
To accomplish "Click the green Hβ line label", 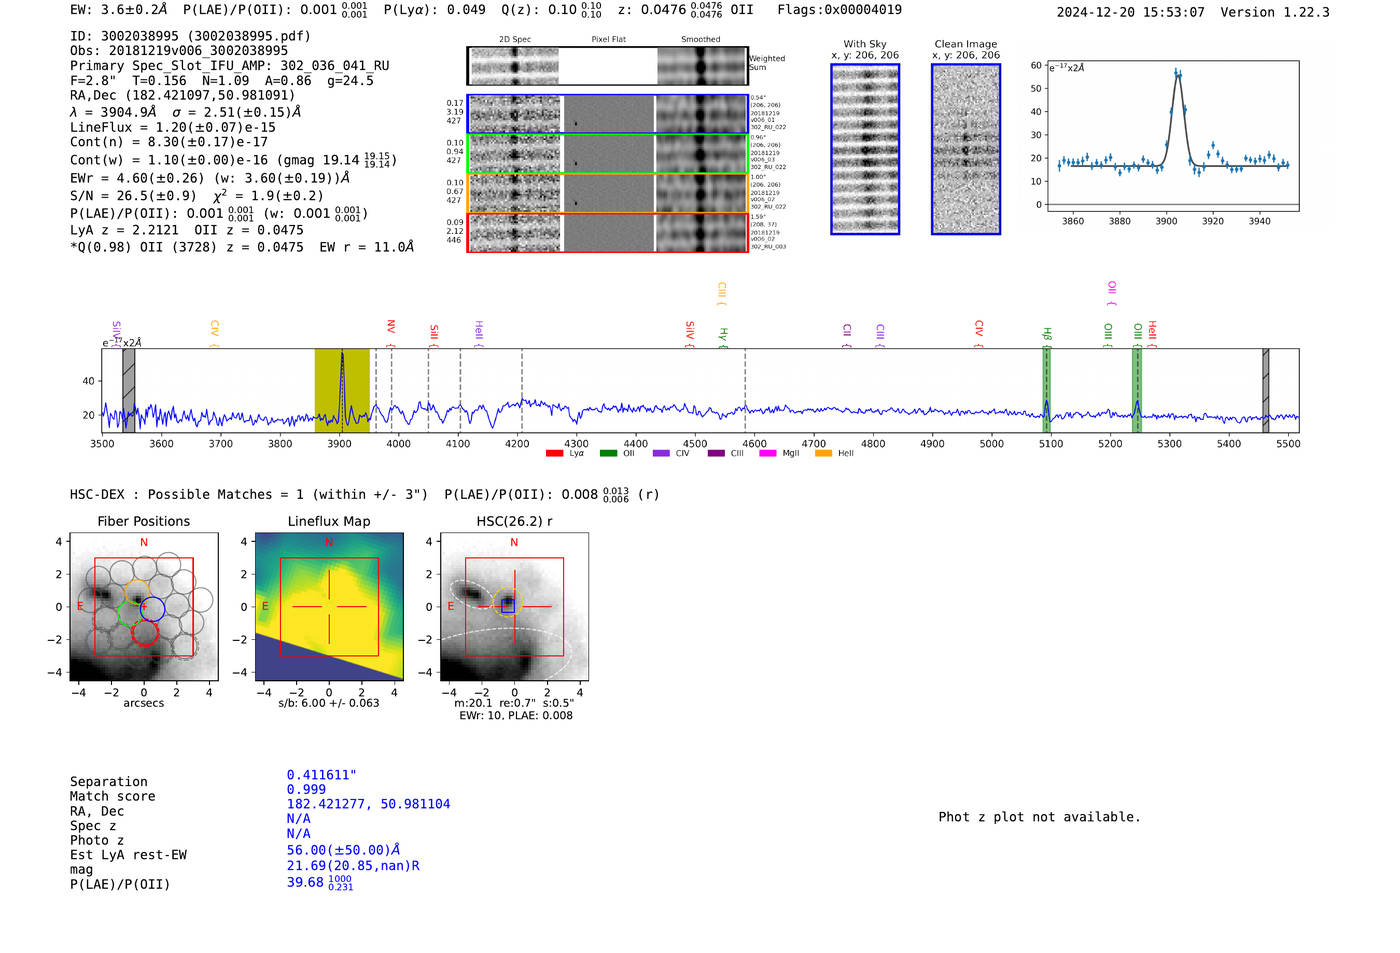I will point(1047,337).
